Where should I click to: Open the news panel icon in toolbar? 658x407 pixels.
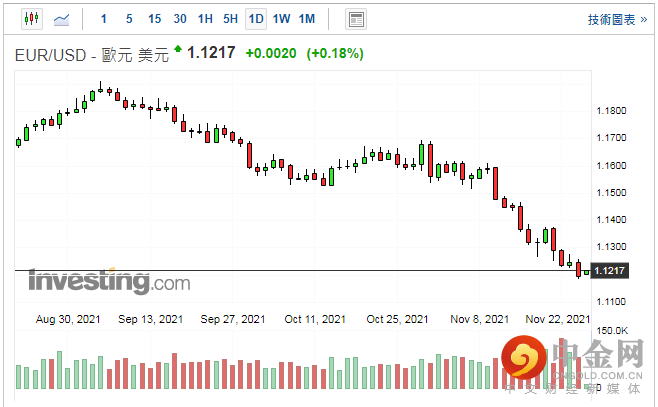pos(355,19)
